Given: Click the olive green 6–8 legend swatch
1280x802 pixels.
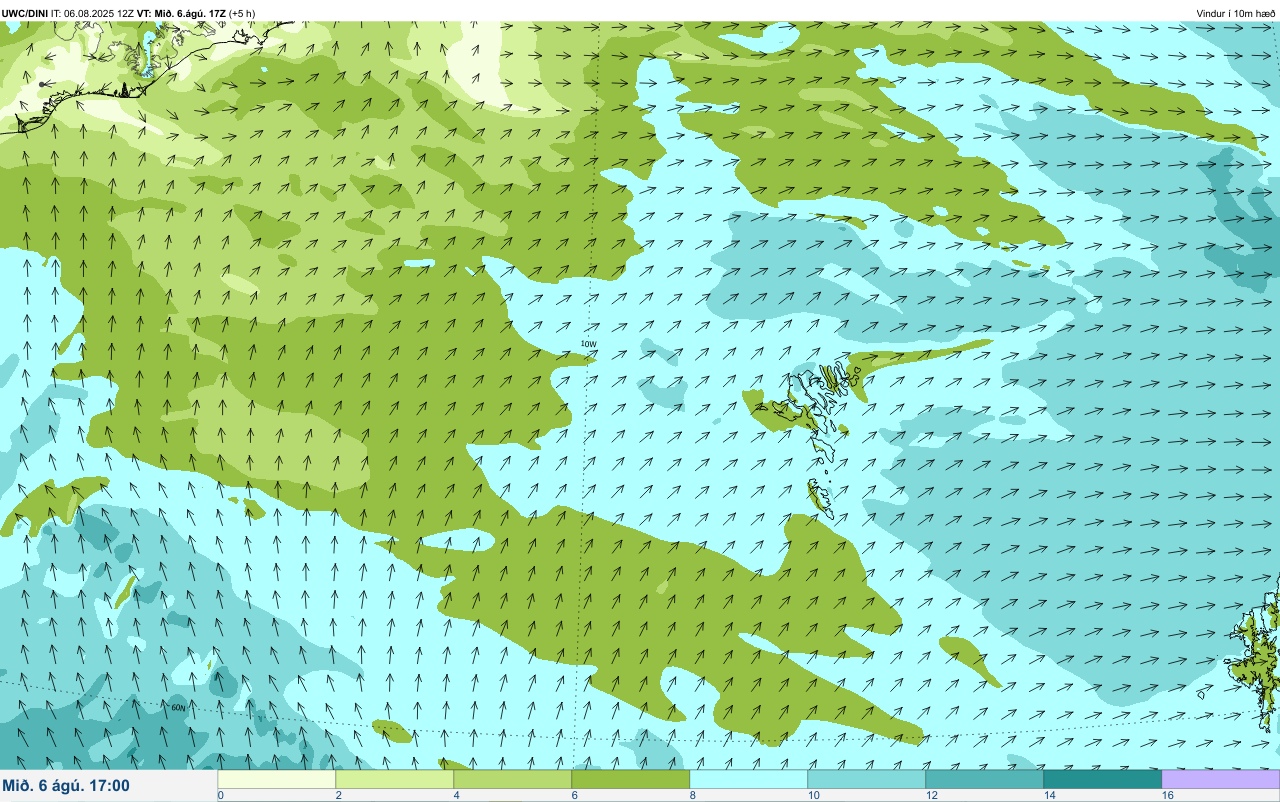Looking at the screenshot, I should click(x=630, y=779).
